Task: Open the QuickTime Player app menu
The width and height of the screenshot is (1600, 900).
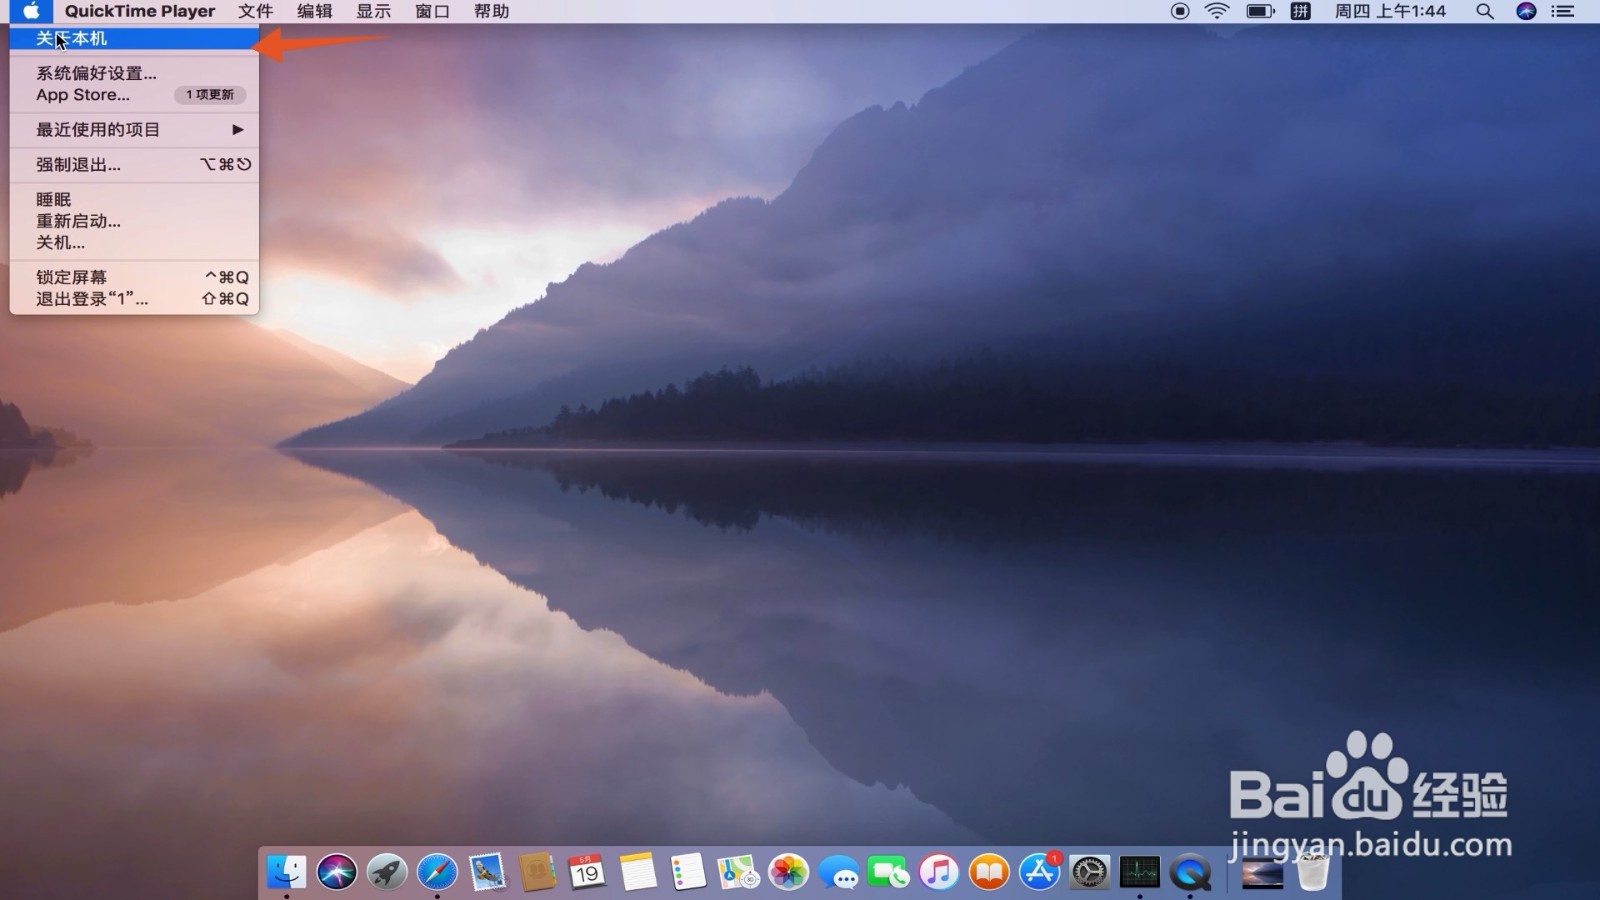Action: (140, 11)
